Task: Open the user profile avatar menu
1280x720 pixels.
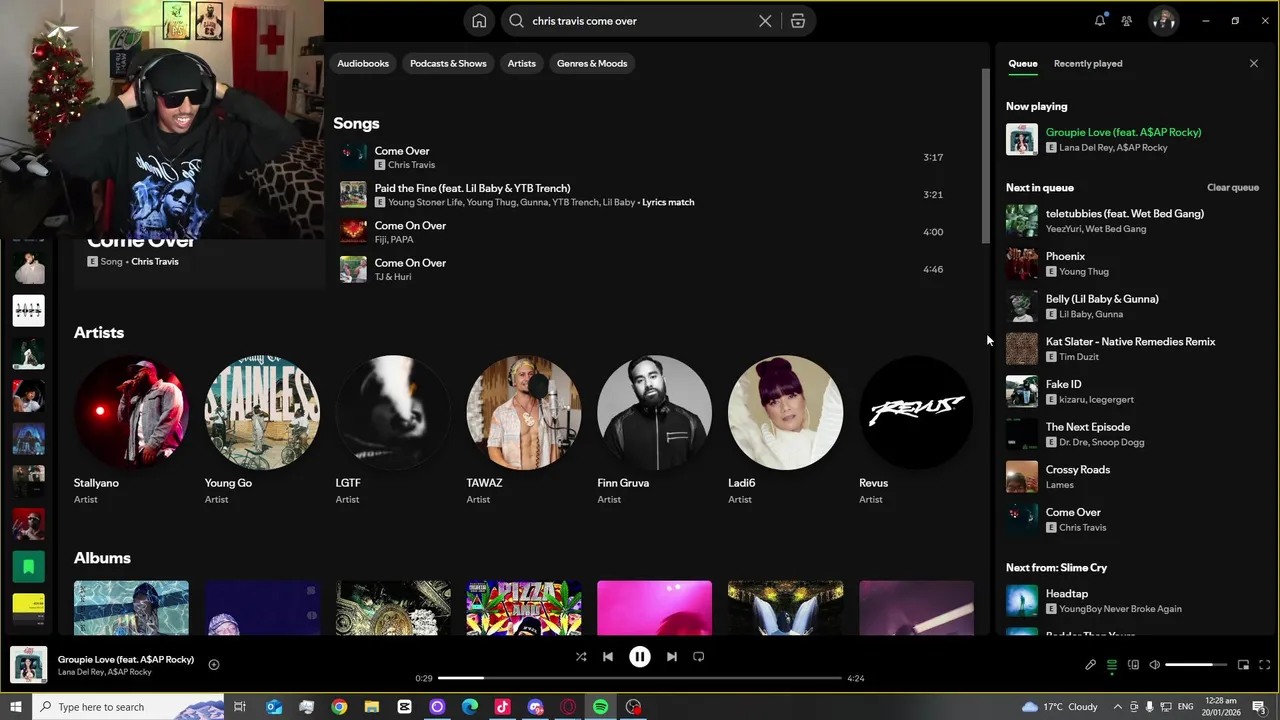Action: [x=1163, y=20]
